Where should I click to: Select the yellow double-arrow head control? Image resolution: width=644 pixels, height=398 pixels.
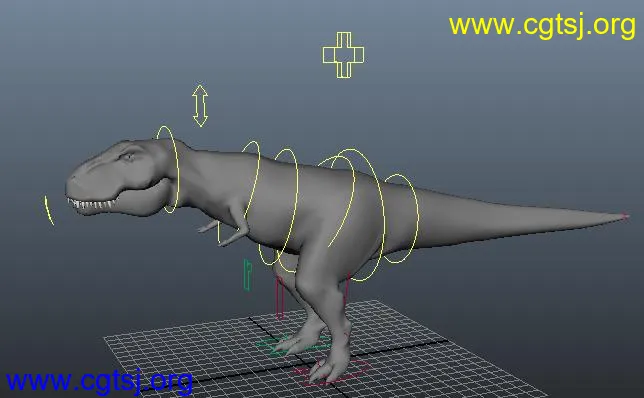coord(200,106)
